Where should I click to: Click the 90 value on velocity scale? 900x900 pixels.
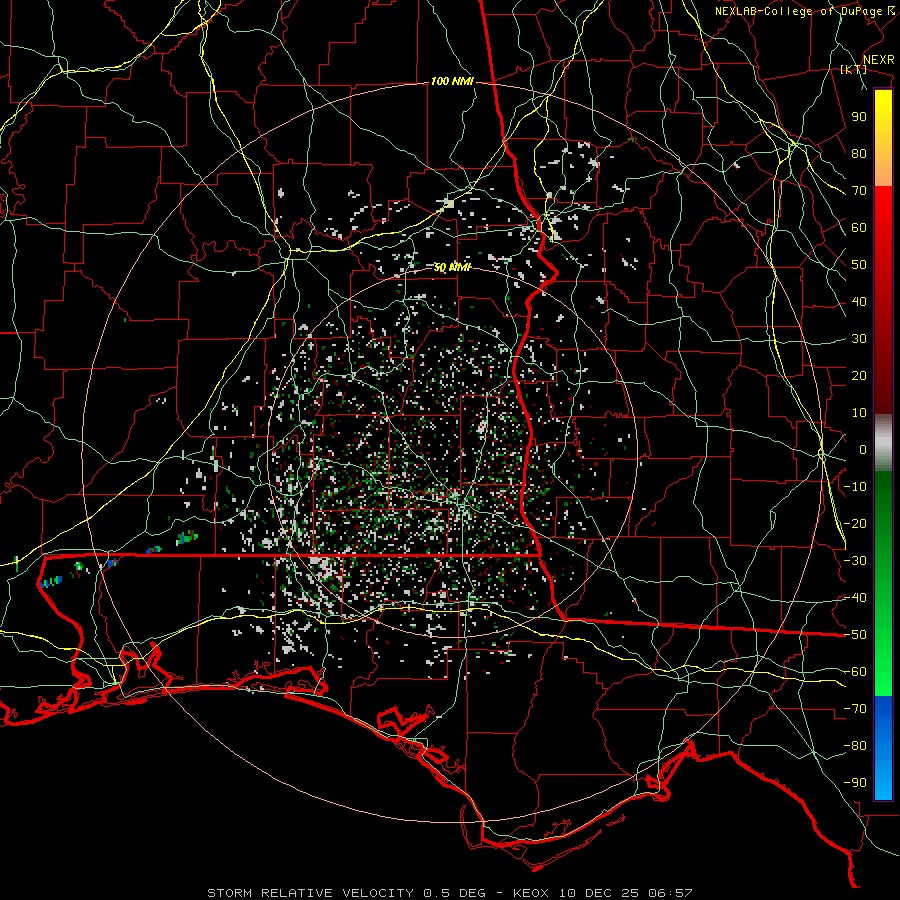[x=859, y=117]
